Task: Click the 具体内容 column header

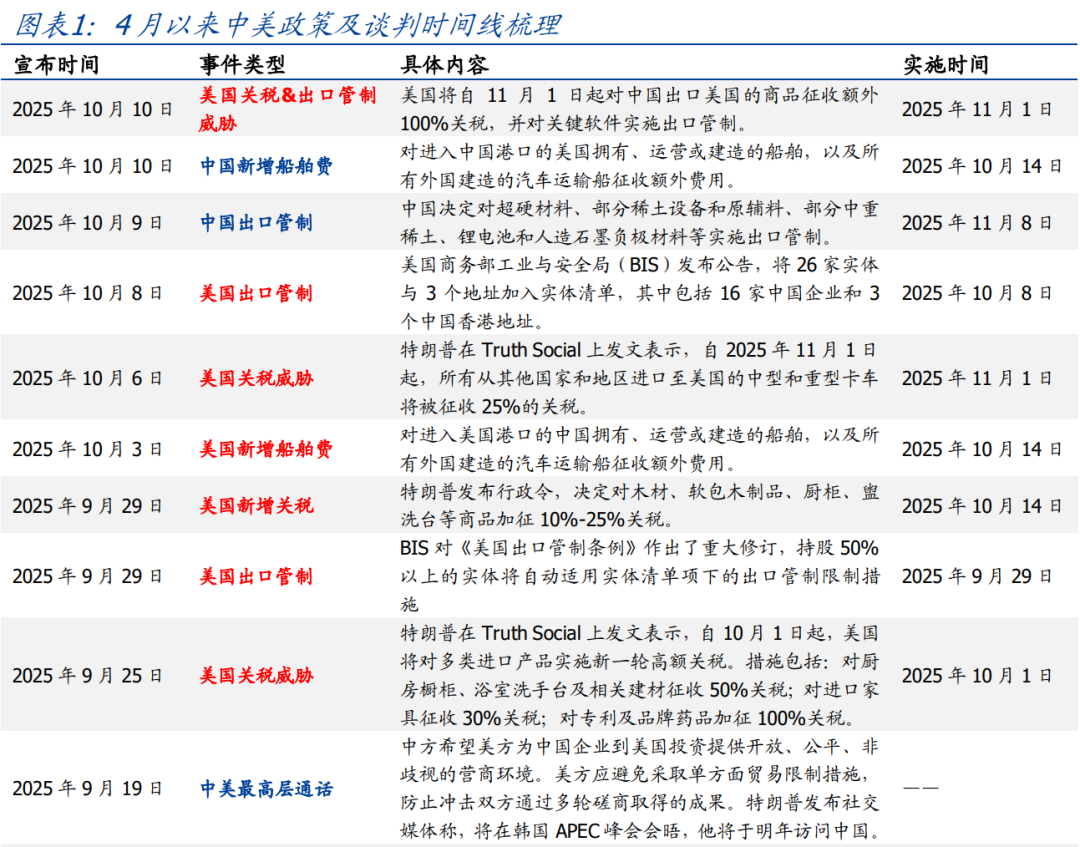Action: (x=444, y=65)
